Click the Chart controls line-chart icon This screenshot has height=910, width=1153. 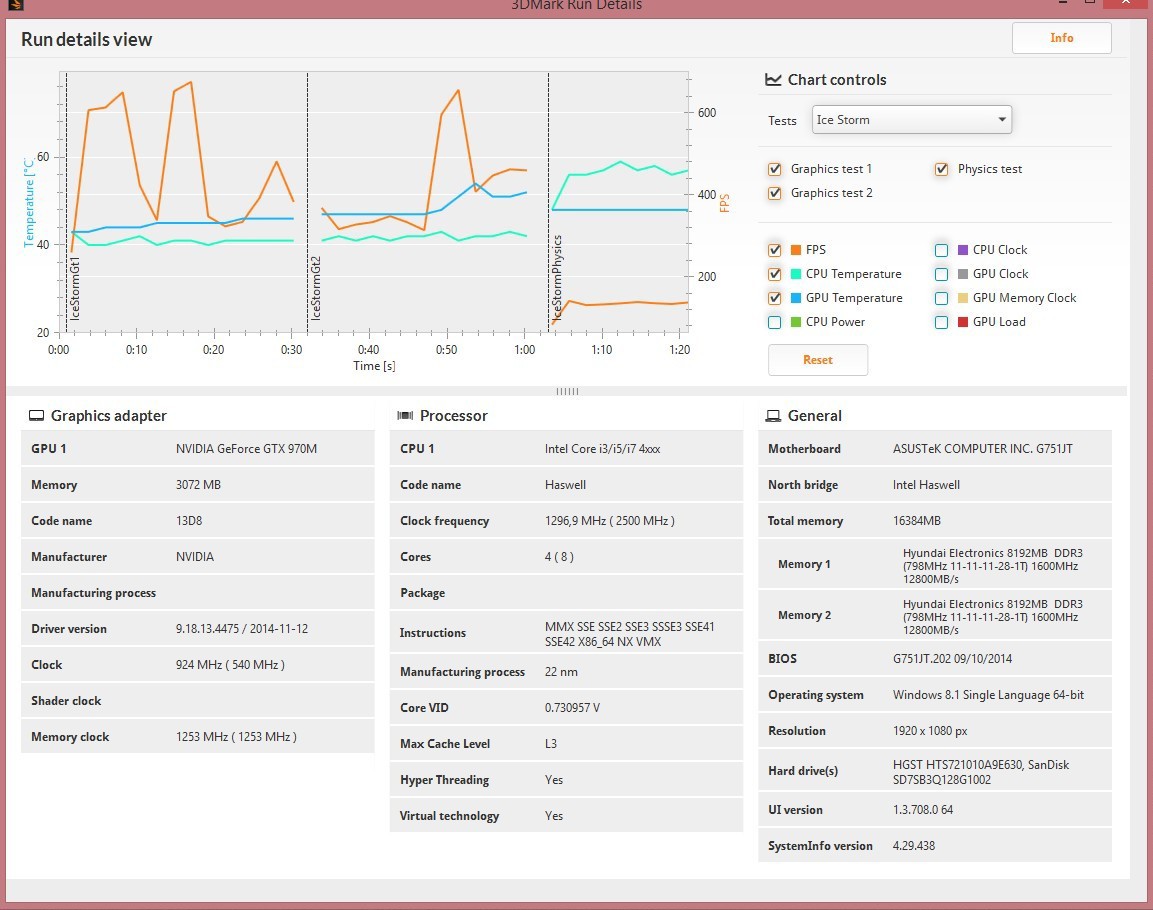tap(773, 79)
